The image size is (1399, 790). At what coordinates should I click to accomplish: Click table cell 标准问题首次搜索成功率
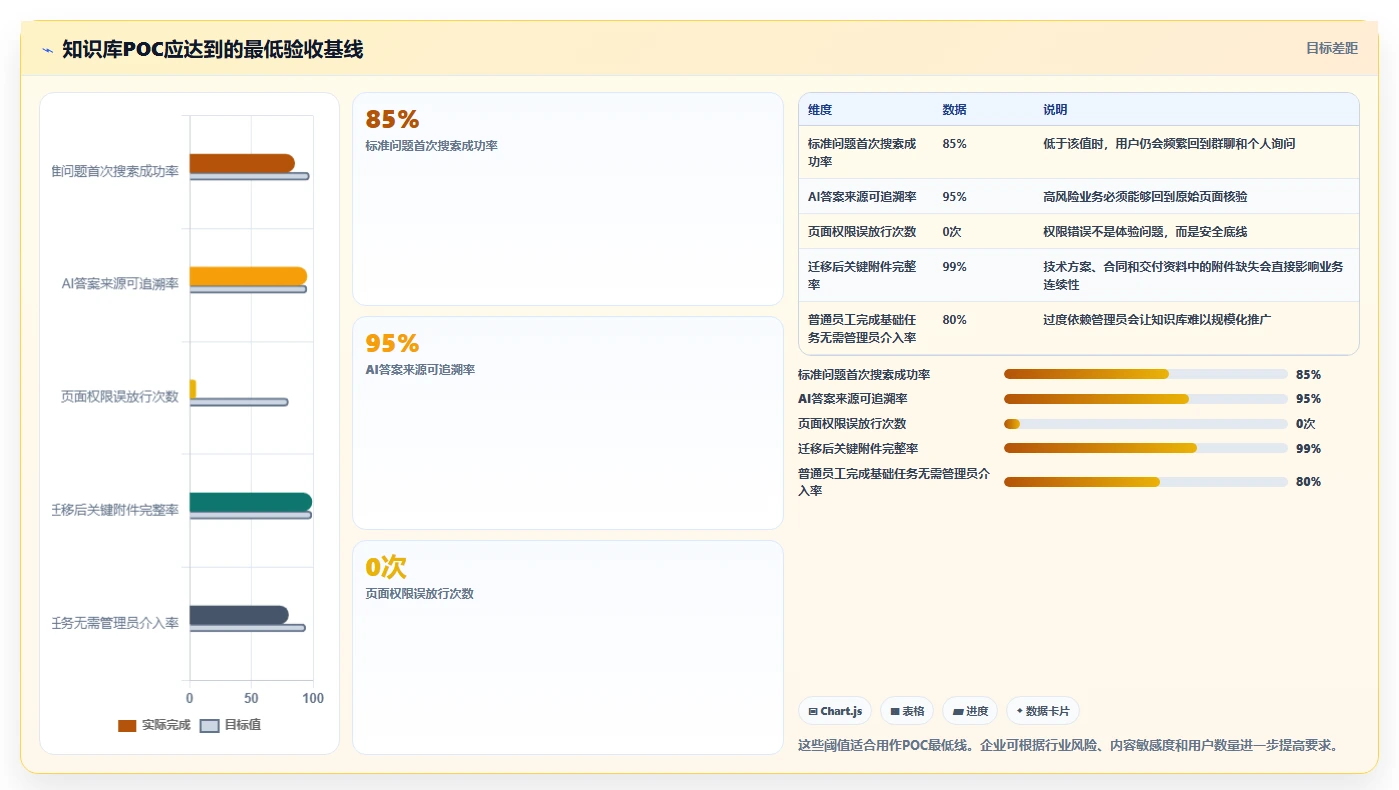click(862, 152)
